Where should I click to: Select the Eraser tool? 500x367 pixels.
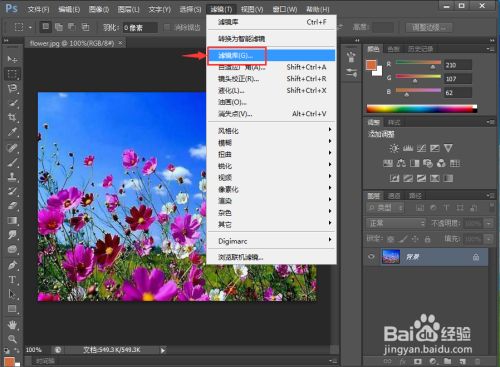[12, 206]
